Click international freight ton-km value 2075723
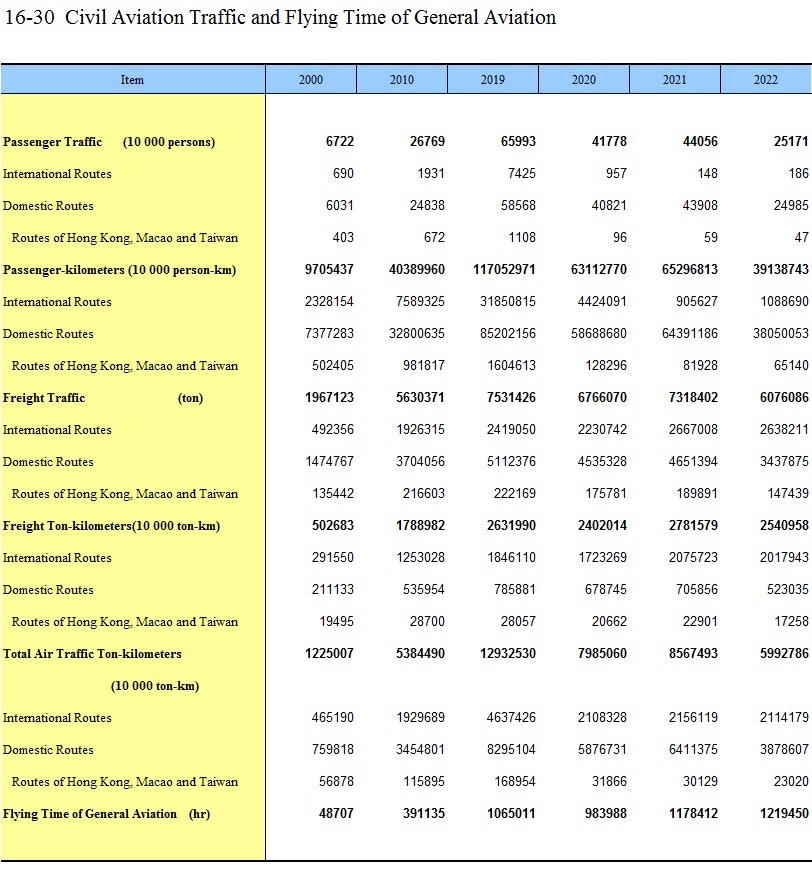This screenshot has height=894, width=812. point(693,557)
